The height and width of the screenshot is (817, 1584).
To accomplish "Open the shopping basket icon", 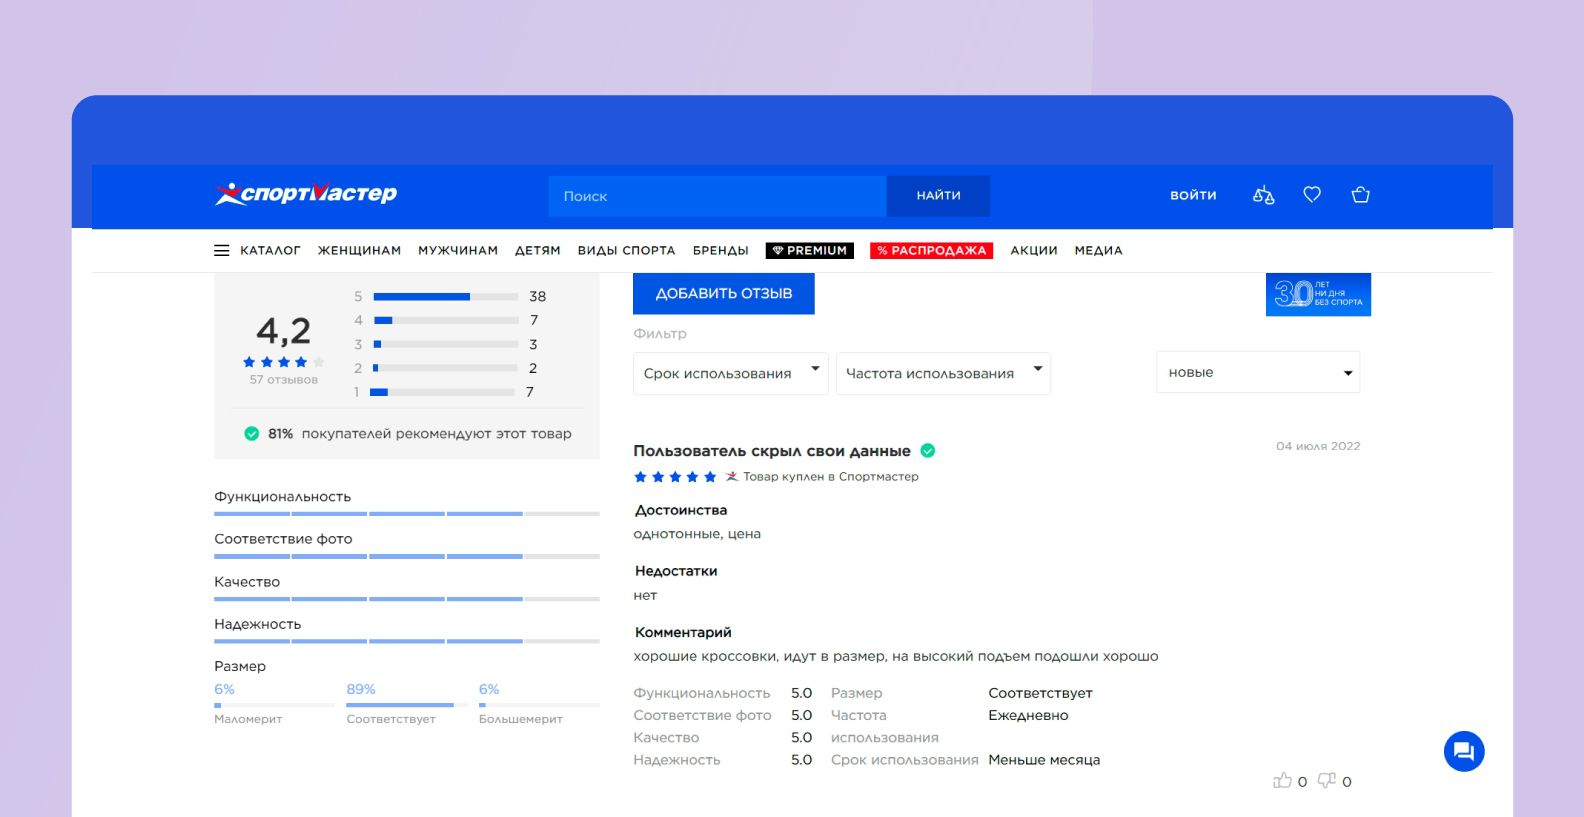I will 1360,195.
